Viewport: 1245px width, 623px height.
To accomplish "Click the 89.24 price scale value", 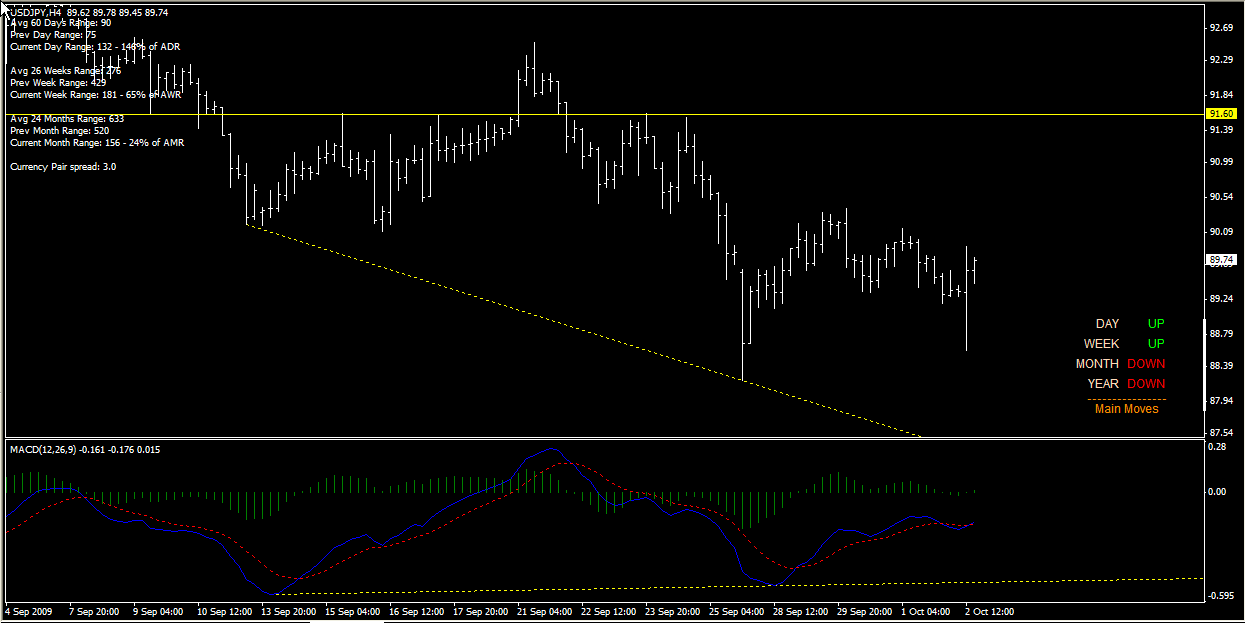I will point(1220,299).
